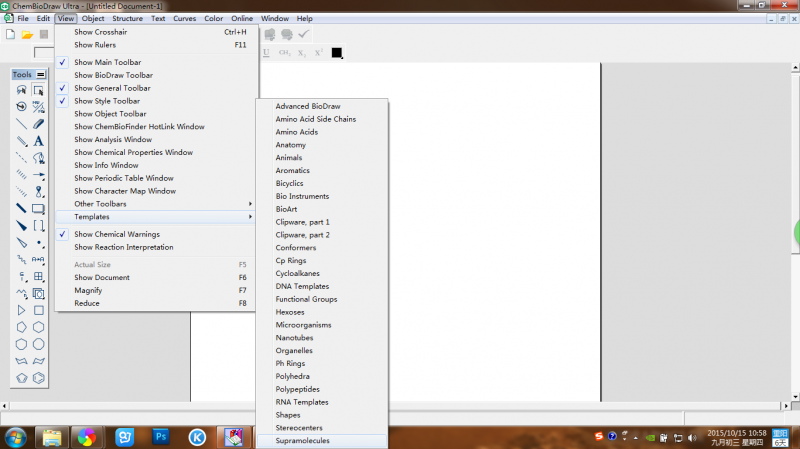Select the Cyclobutane ring tool
The image size is (800, 449).
pyautogui.click(x=38, y=310)
